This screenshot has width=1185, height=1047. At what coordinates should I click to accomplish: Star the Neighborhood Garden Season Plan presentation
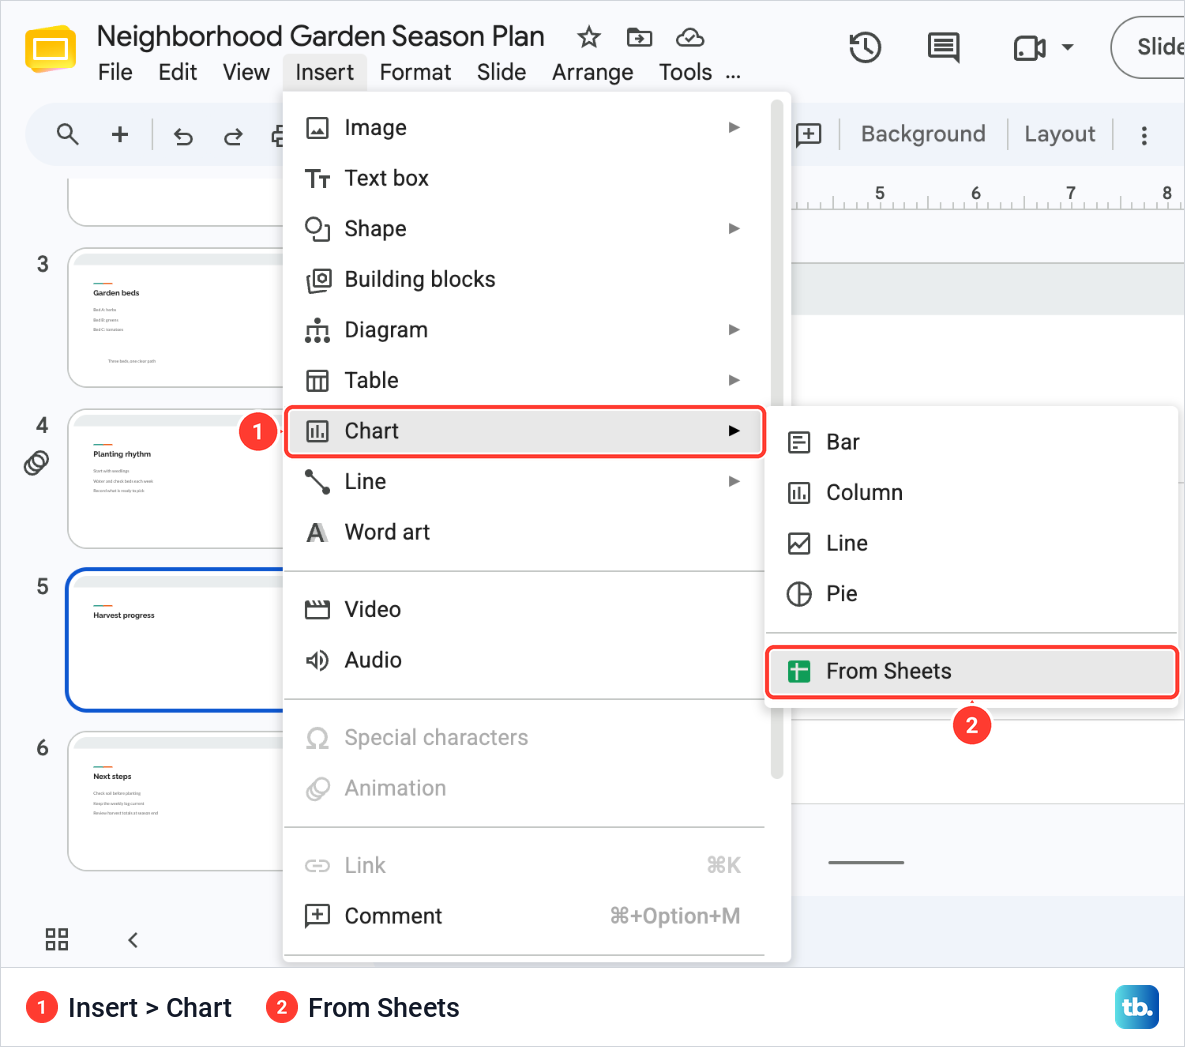click(589, 37)
